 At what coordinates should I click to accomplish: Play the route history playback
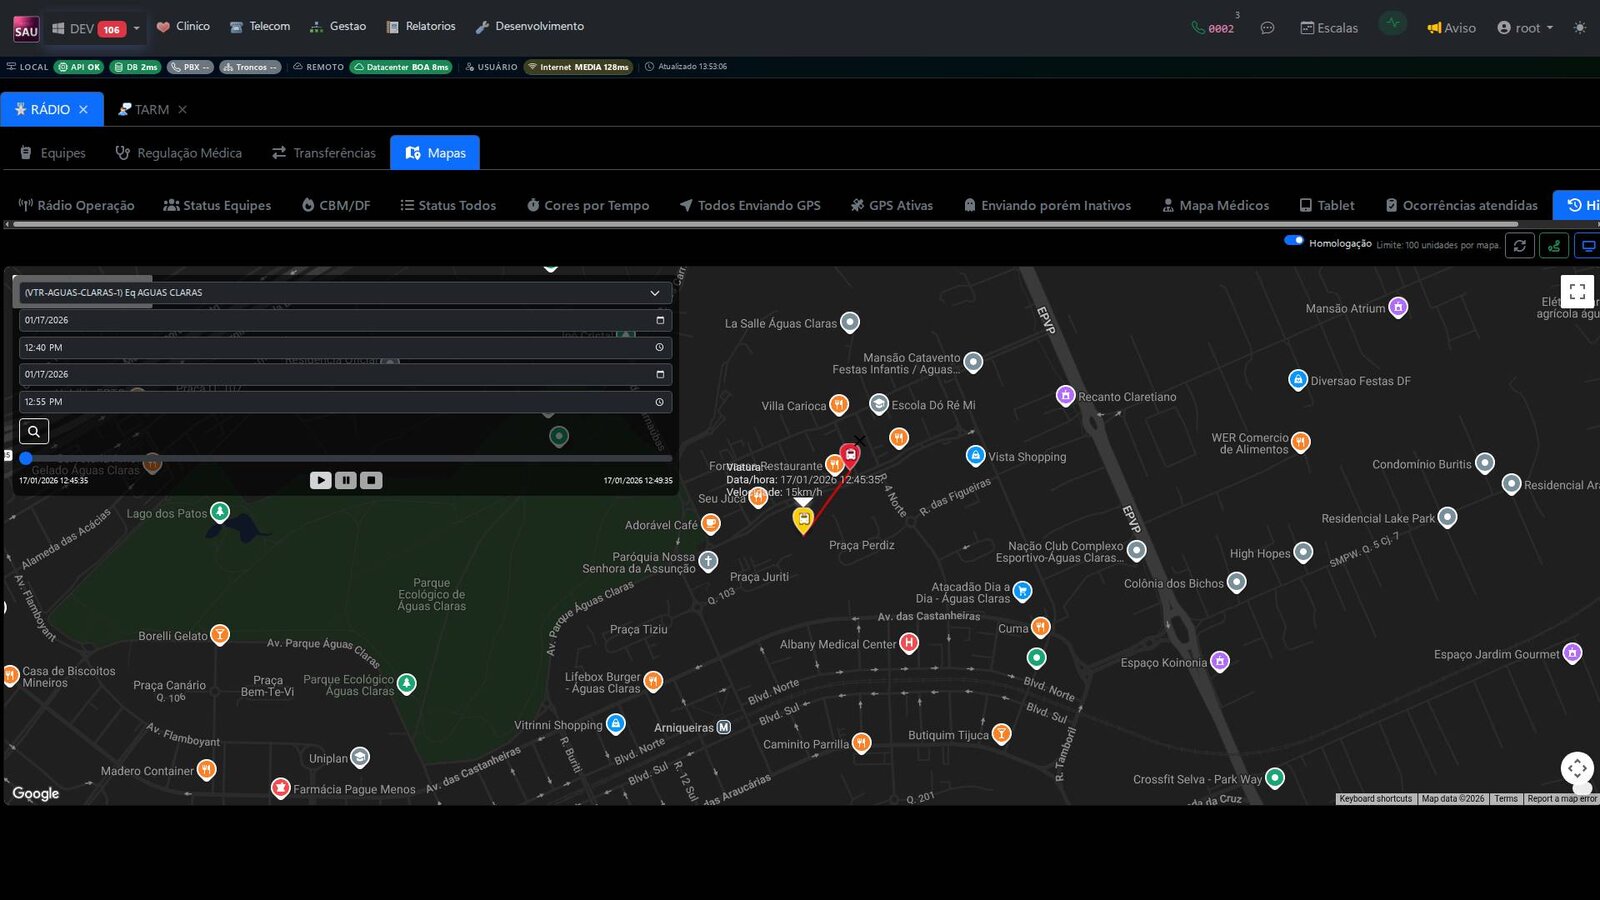320,480
